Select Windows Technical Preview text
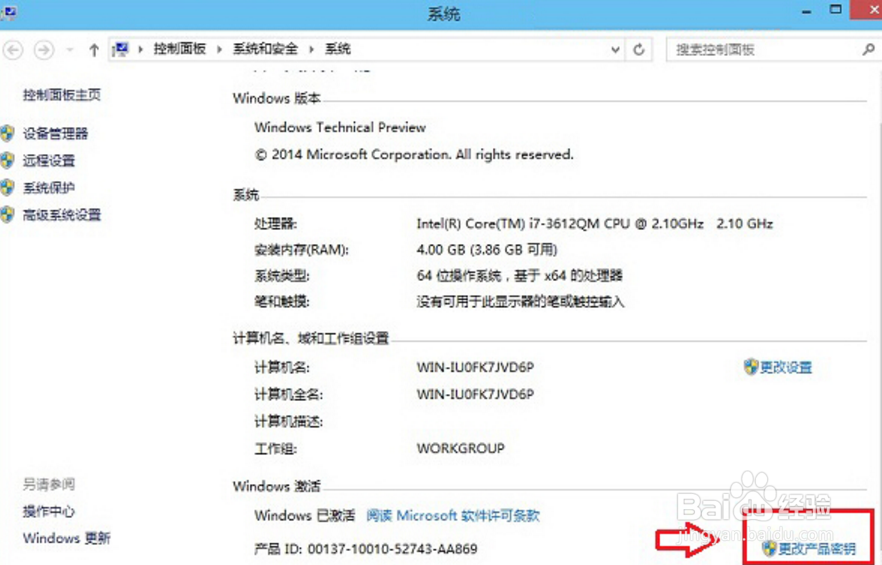882x565 pixels. [x=340, y=127]
